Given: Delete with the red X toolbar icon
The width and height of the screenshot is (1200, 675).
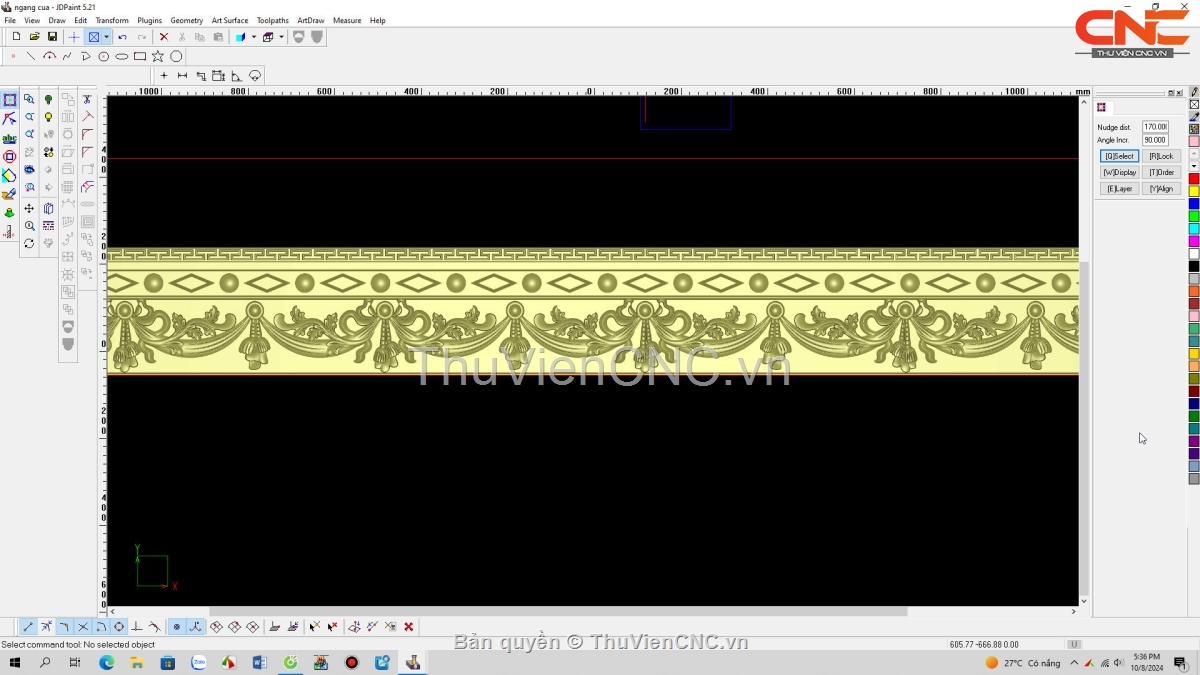Looking at the screenshot, I should [164, 37].
